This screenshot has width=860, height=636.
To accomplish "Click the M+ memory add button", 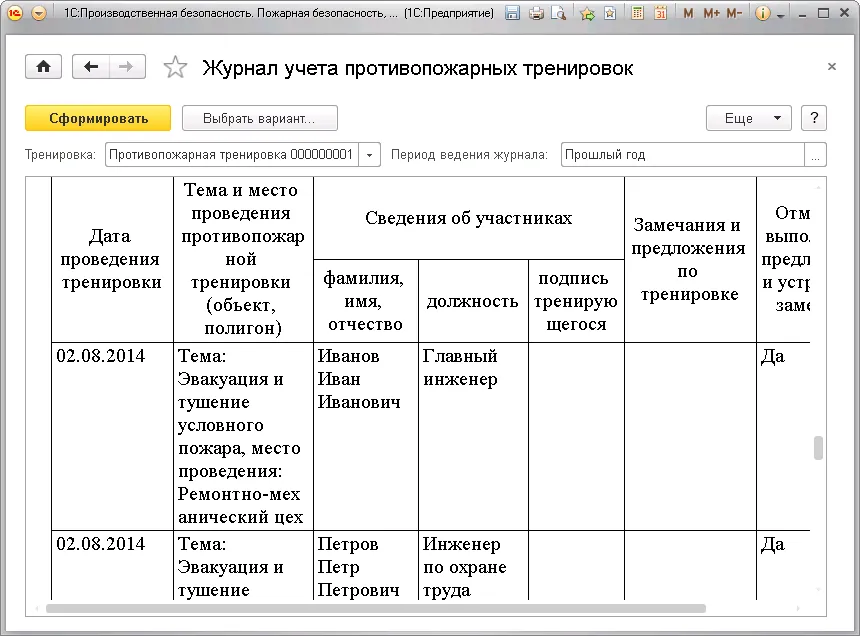I will 711,13.
